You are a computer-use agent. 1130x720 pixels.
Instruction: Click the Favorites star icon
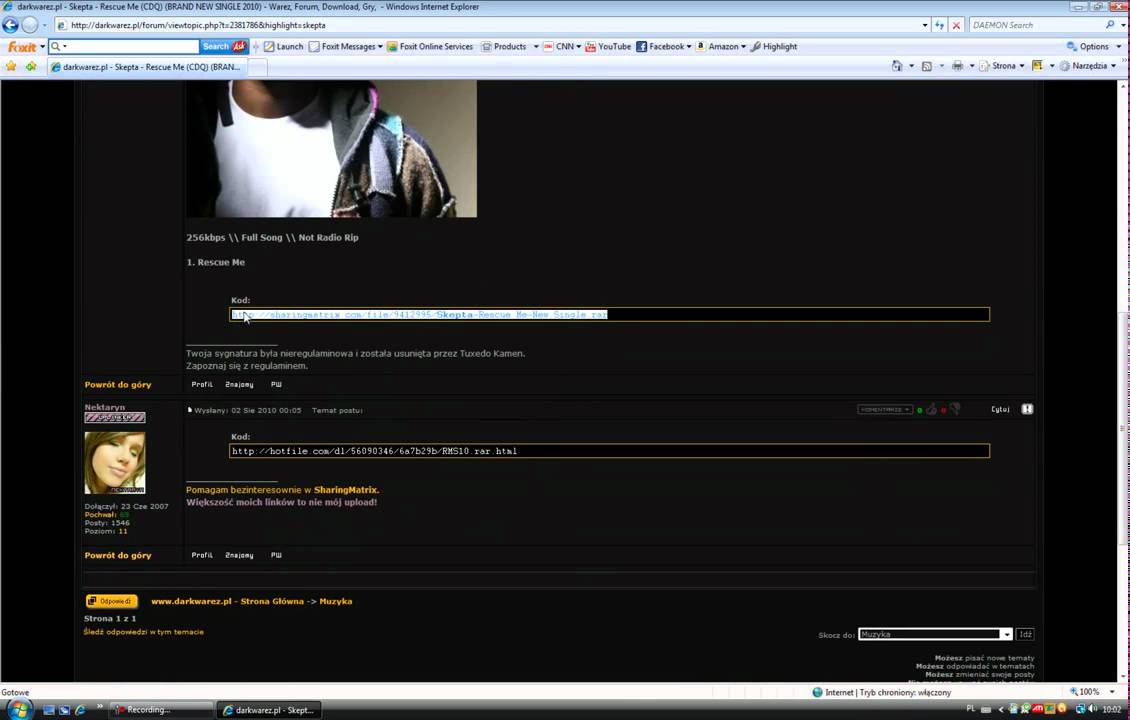11,66
